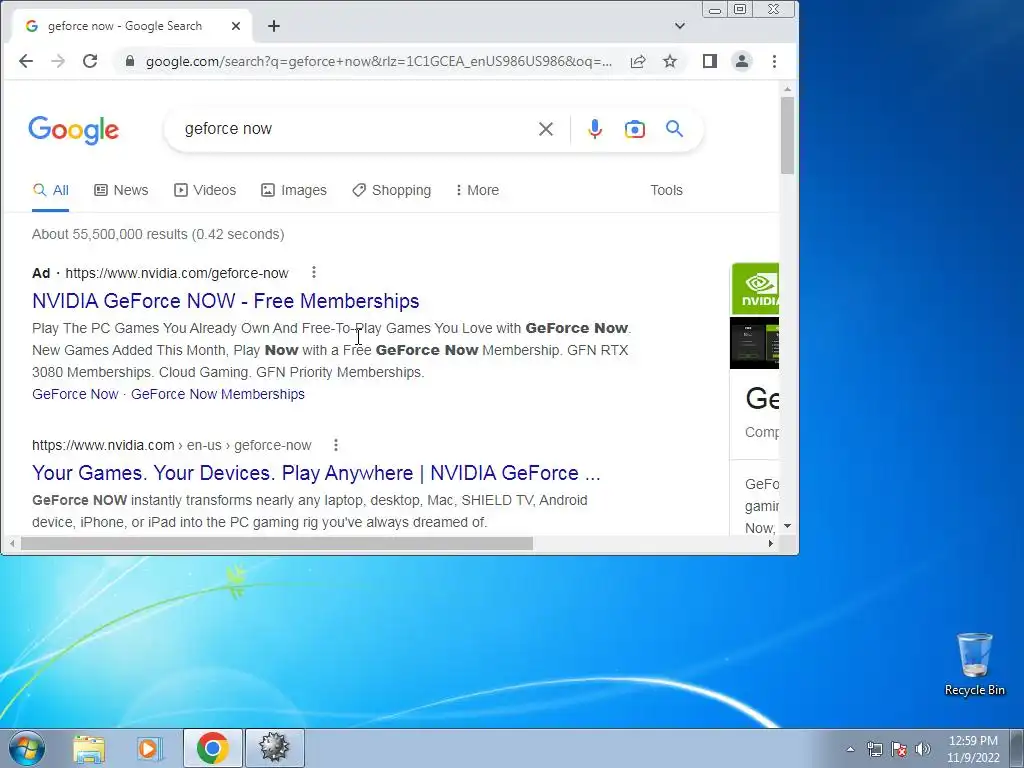This screenshot has width=1024, height=768.
Task: Open NVIDIA GeForce NOW - Free Memberships link
Action: click(x=226, y=300)
